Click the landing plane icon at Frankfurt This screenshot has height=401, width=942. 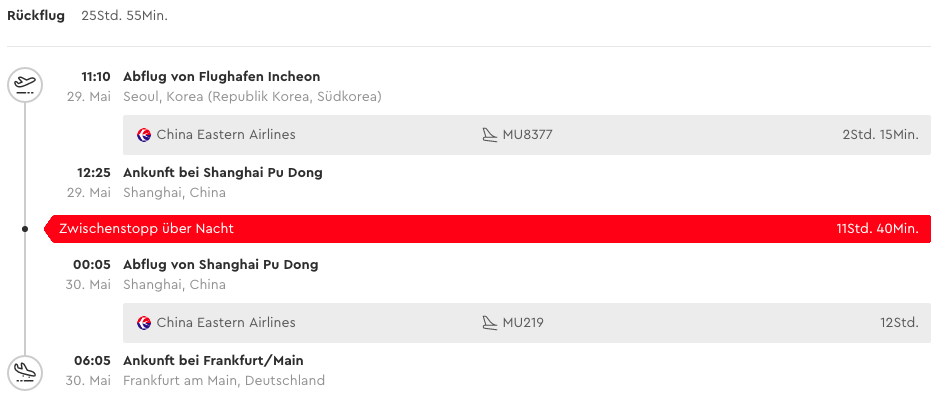click(25, 373)
